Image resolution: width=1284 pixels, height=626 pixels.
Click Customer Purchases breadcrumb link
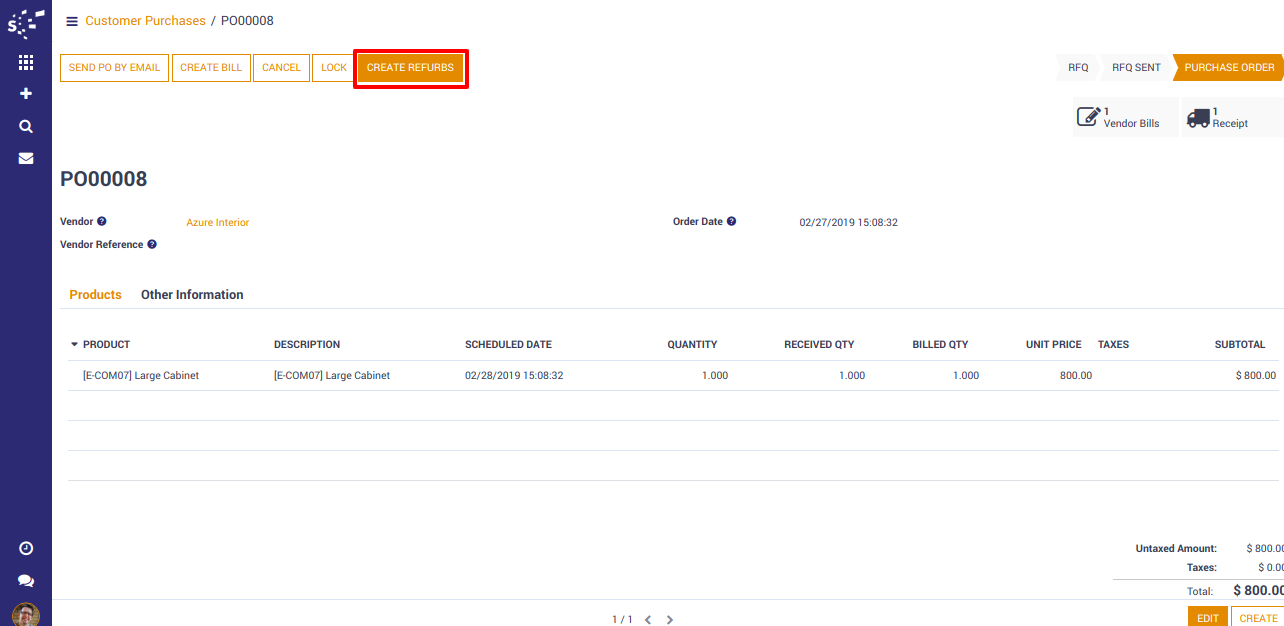[x=145, y=21]
